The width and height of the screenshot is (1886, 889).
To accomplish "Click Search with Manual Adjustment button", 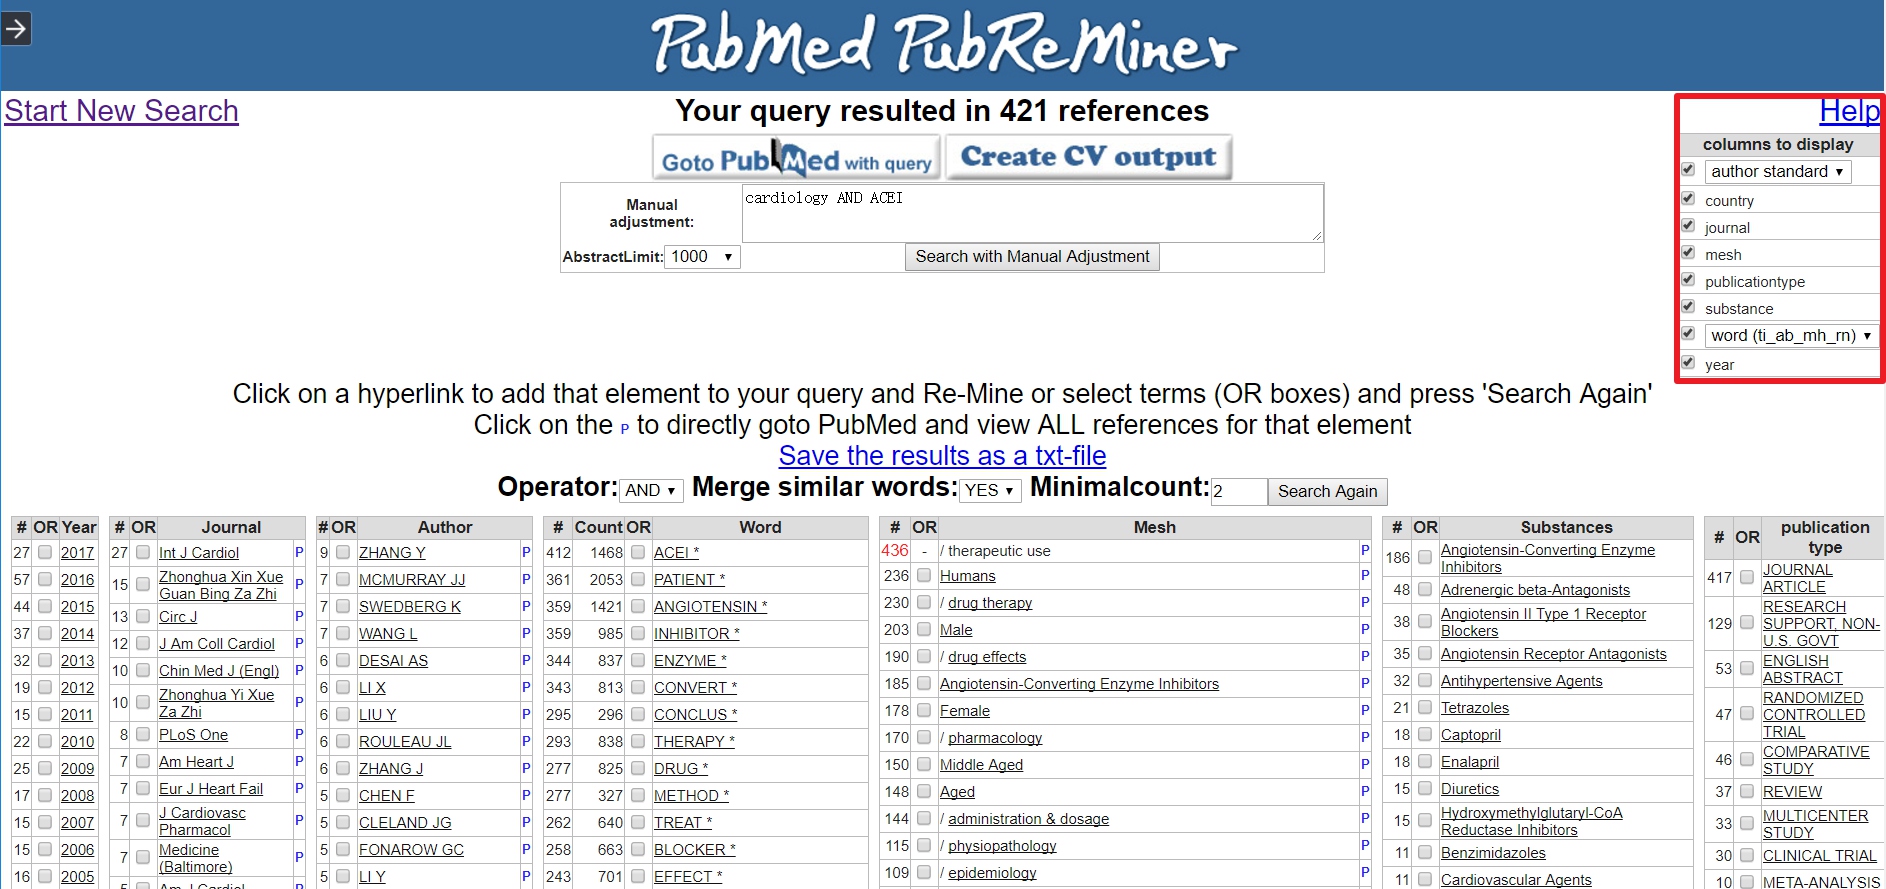I will (x=1032, y=257).
